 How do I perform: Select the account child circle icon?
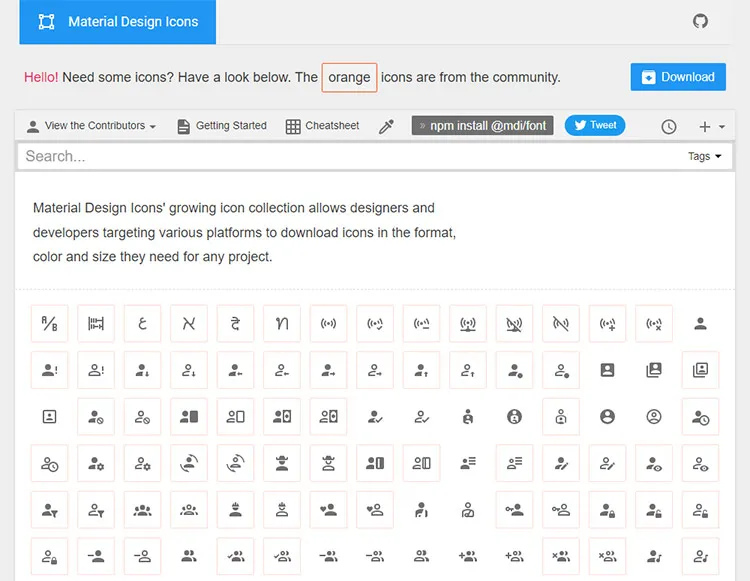pyautogui.click(x=514, y=417)
